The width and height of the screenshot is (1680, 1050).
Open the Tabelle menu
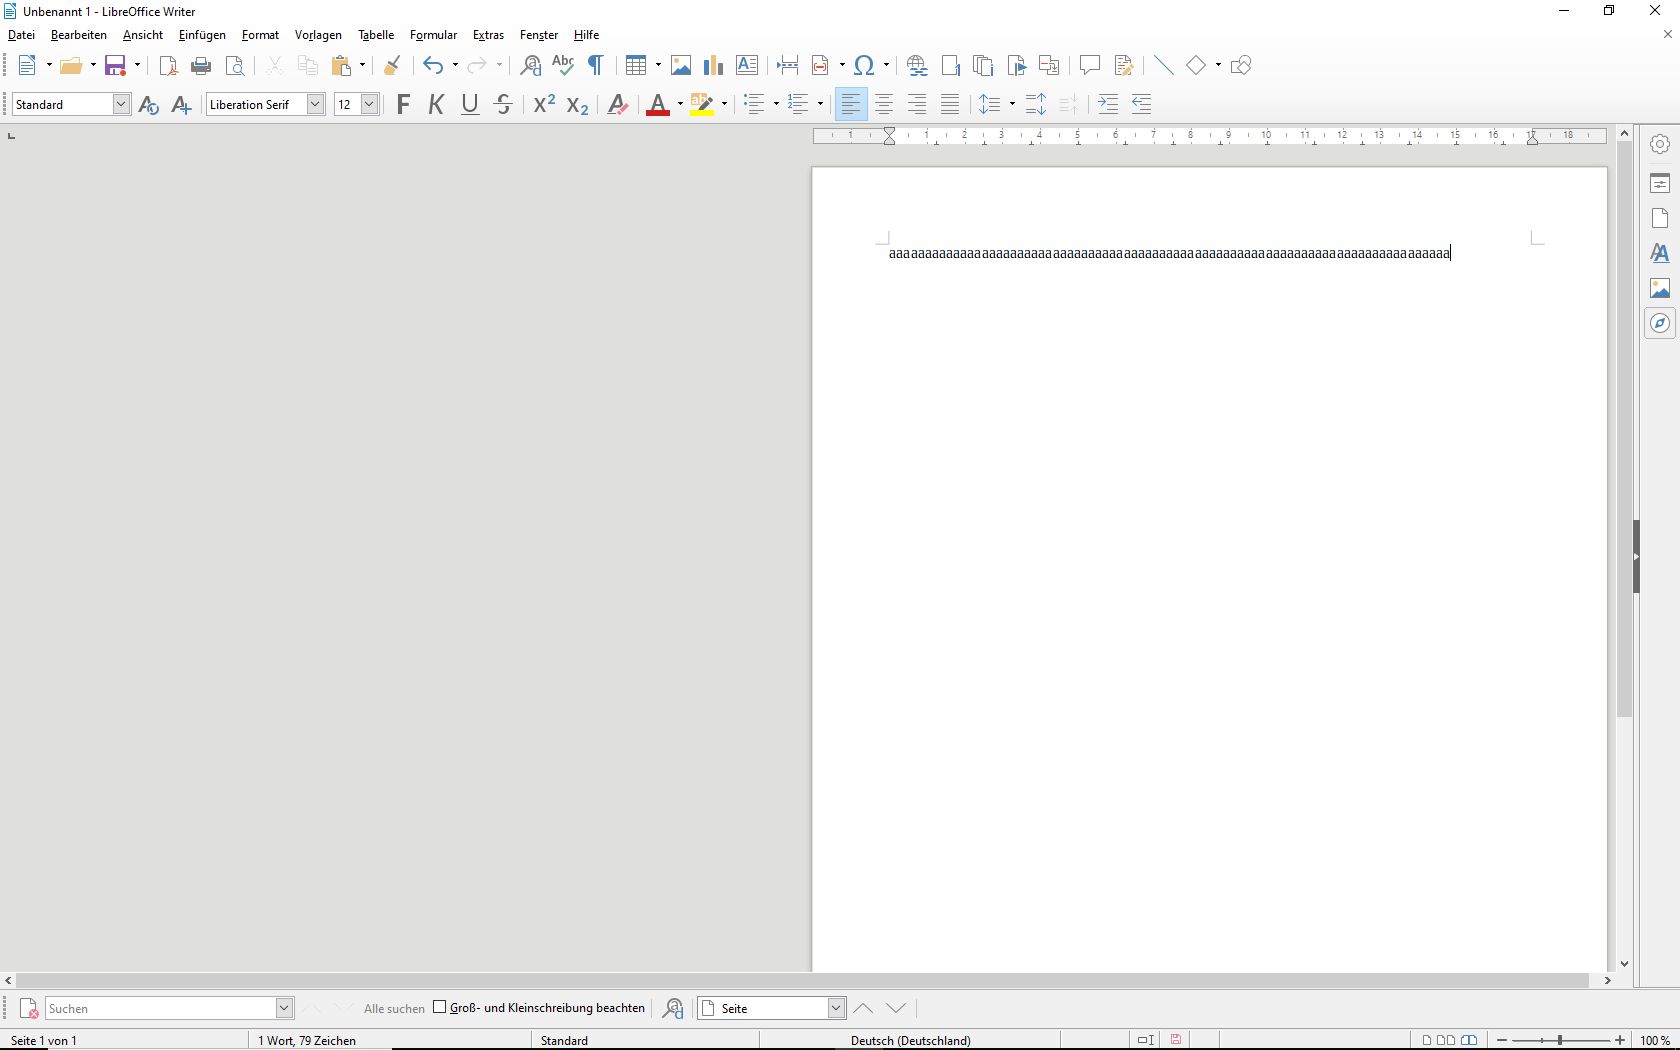pyautogui.click(x=376, y=35)
